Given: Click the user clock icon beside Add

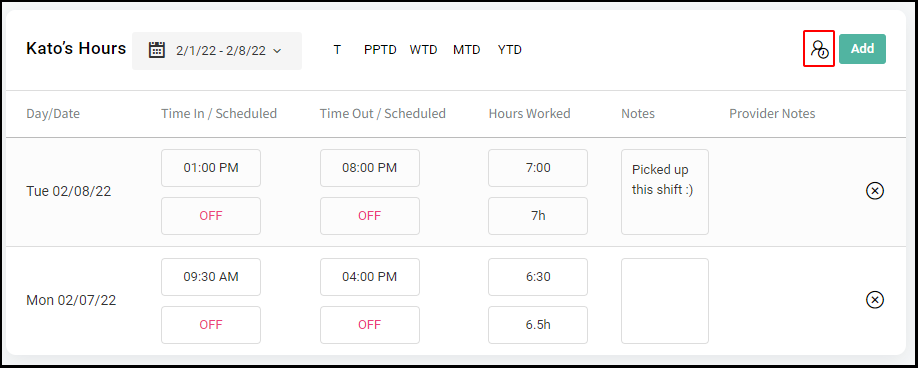Looking at the screenshot, I should [819, 49].
